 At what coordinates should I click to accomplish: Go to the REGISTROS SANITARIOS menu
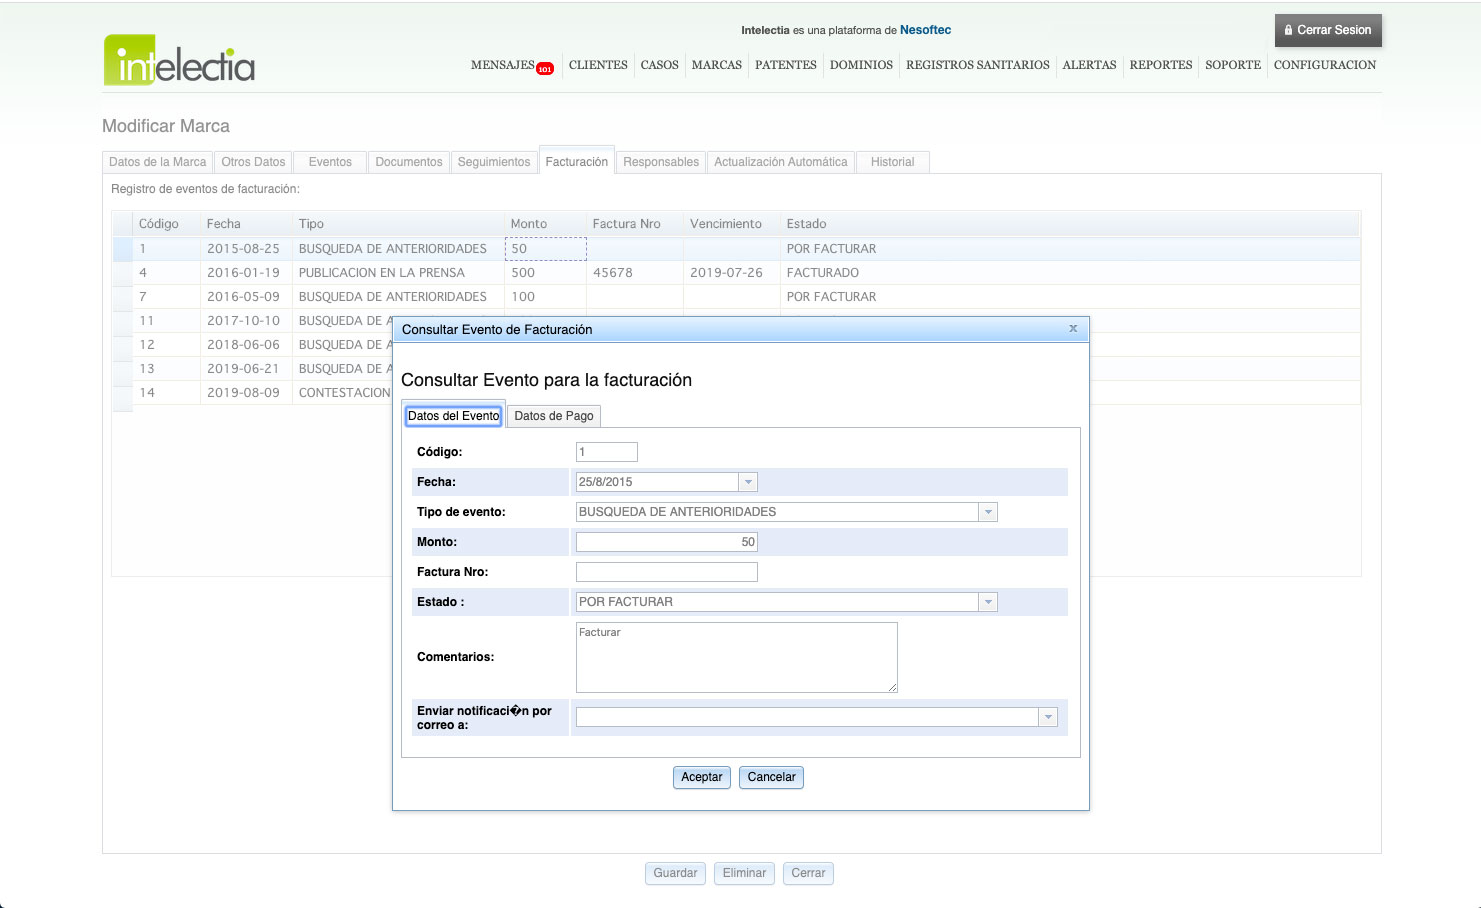point(977,65)
